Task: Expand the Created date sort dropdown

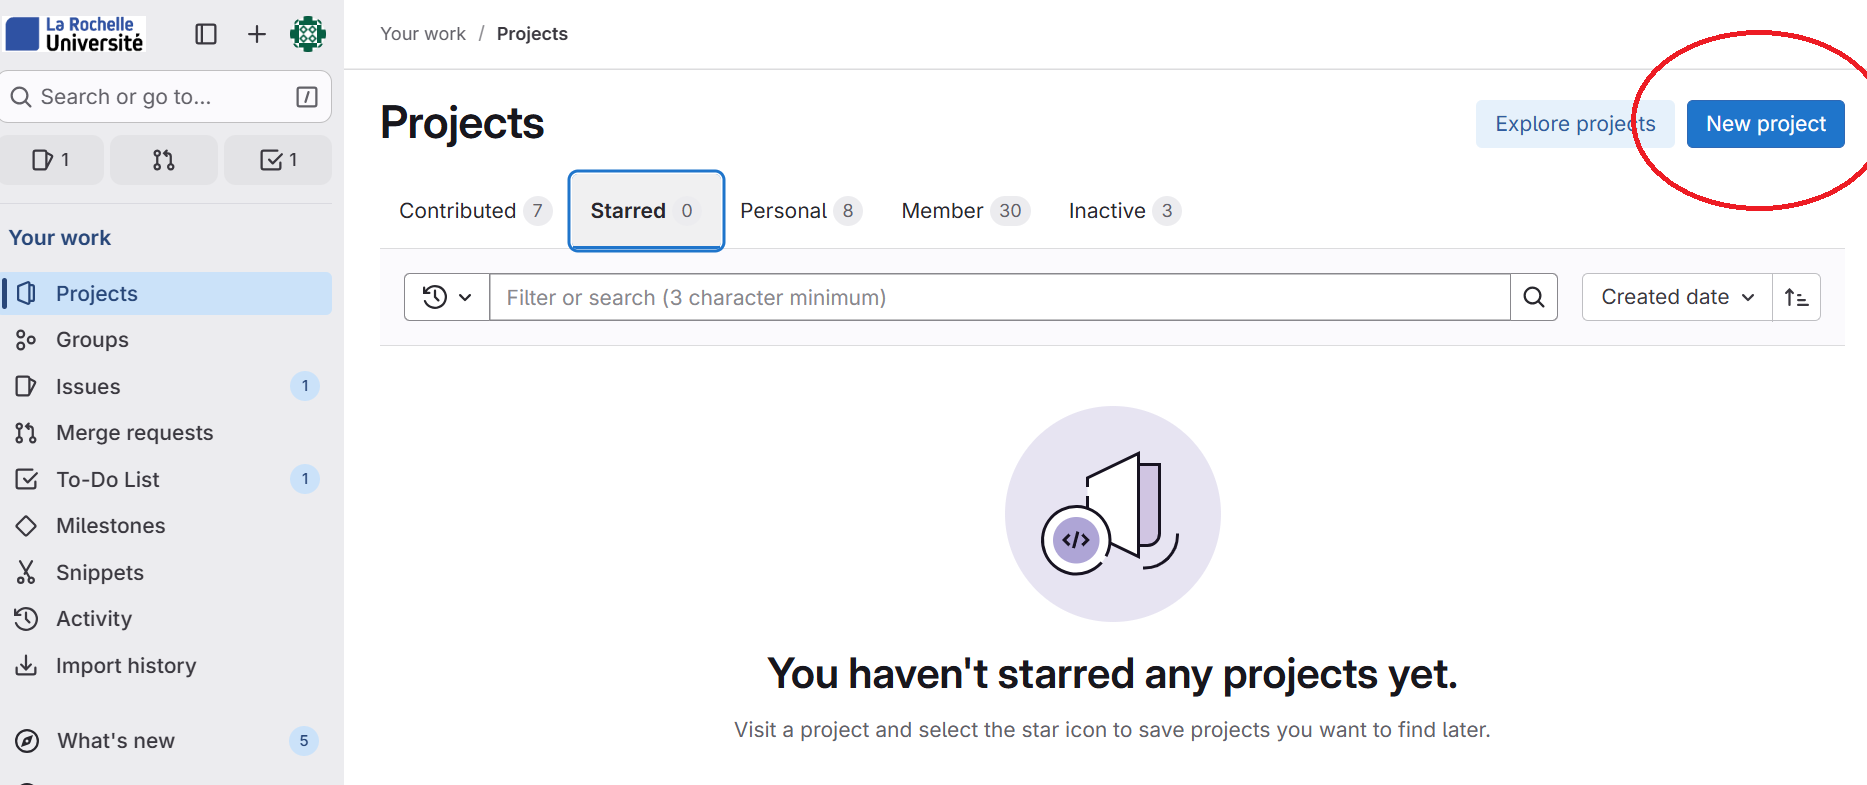Action: [x=1677, y=297]
